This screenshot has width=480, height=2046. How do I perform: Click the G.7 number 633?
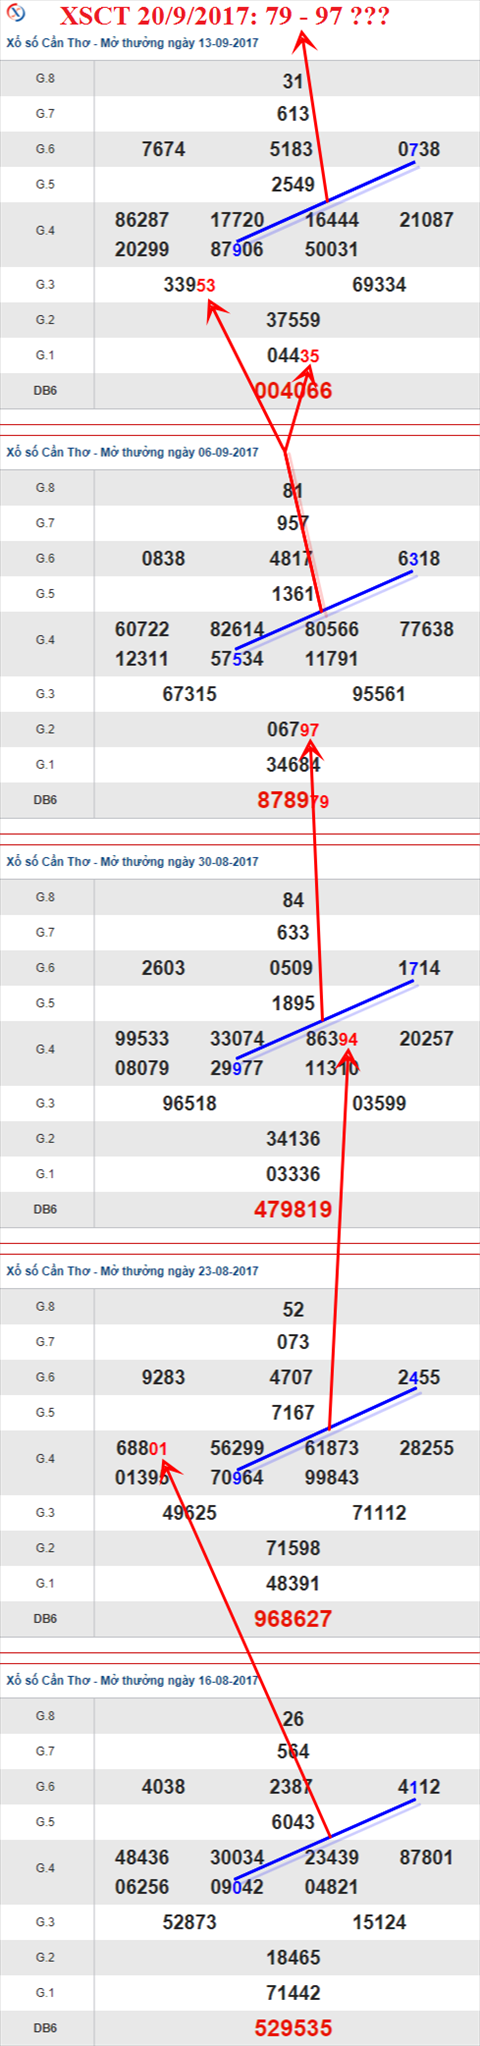[x=293, y=933]
